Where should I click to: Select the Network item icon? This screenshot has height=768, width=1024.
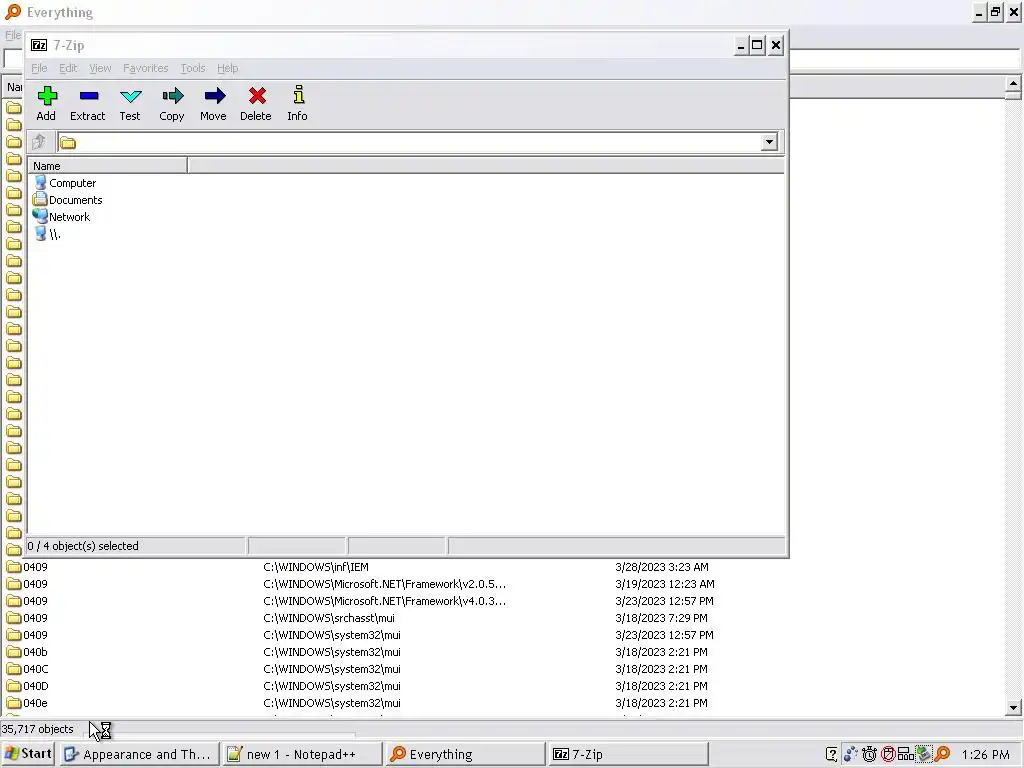40,216
